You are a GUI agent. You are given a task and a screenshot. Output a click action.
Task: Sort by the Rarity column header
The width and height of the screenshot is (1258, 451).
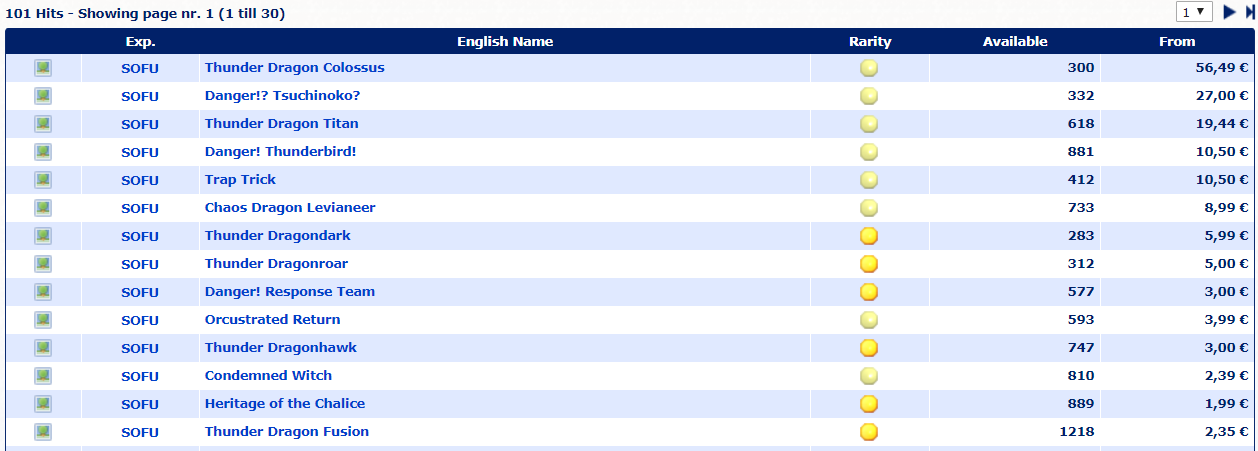coord(870,42)
